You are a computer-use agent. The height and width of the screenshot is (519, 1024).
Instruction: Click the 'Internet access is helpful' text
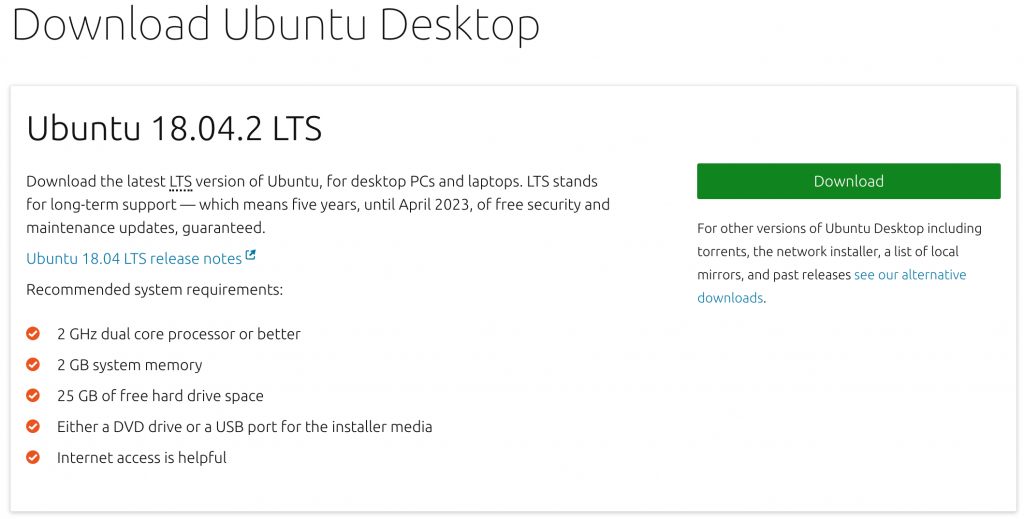tap(142, 458)
